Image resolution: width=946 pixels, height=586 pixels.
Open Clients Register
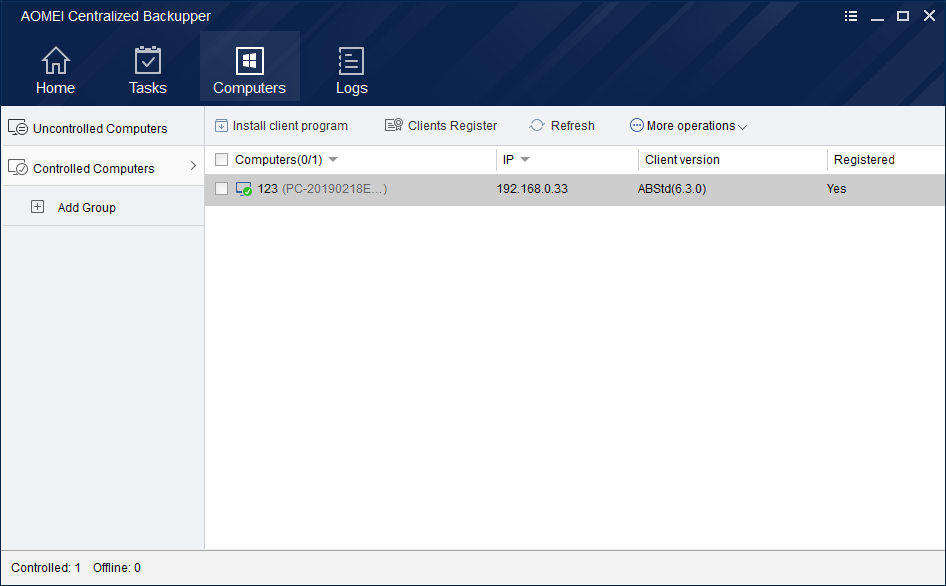click(441, 126)
